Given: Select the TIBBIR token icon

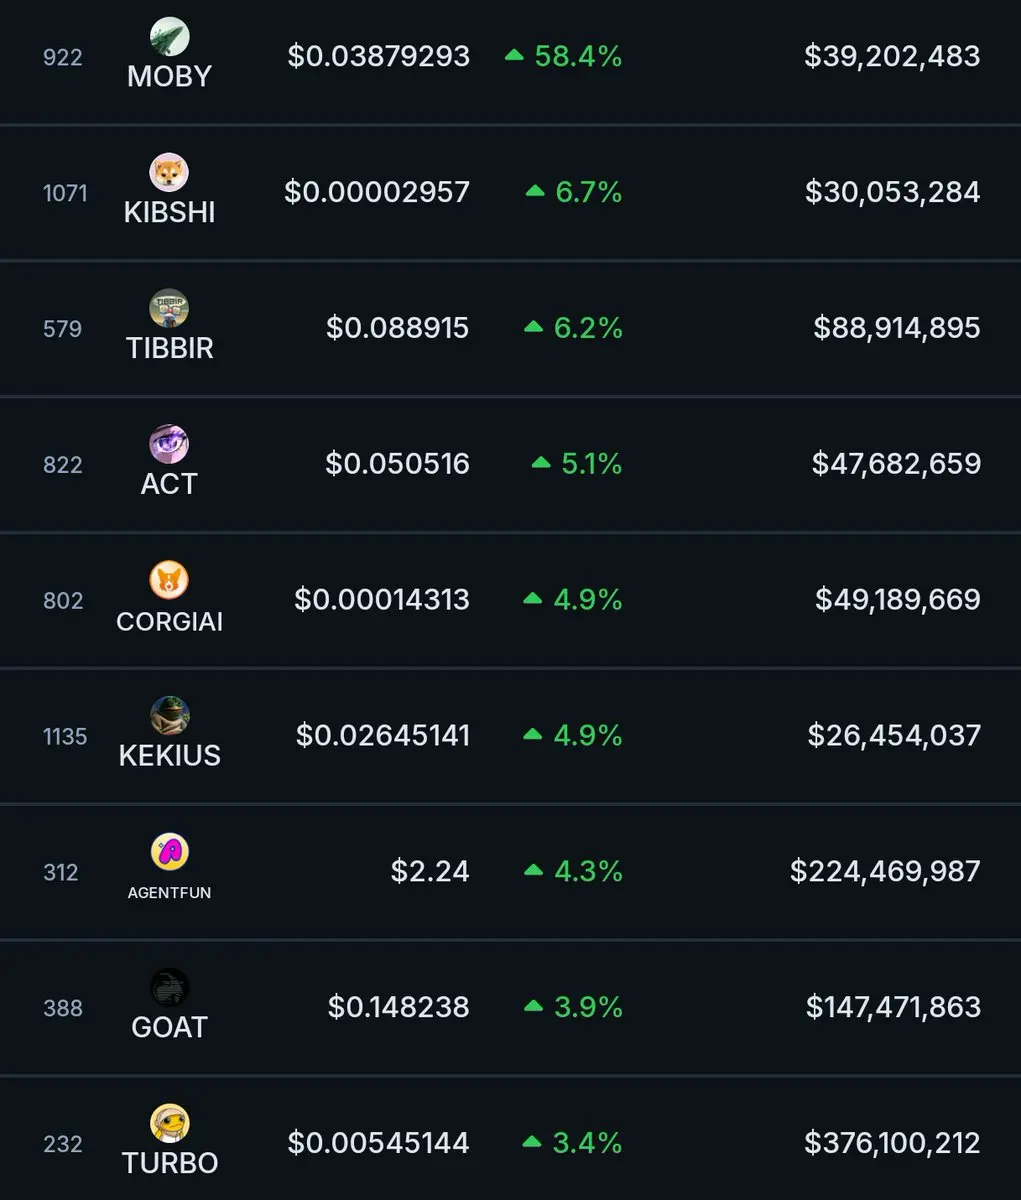Looking at the screenshot, I should tap(169, 309).
